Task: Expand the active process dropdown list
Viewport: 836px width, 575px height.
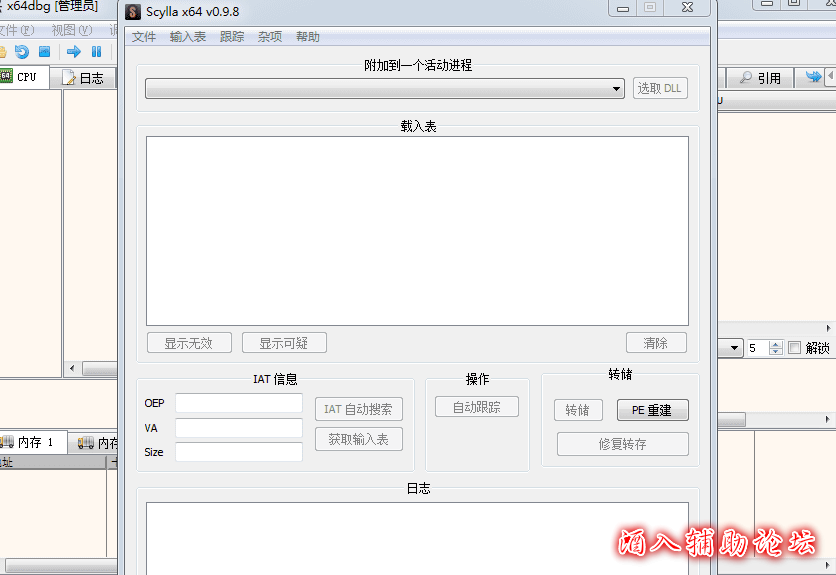Action: 384,89
